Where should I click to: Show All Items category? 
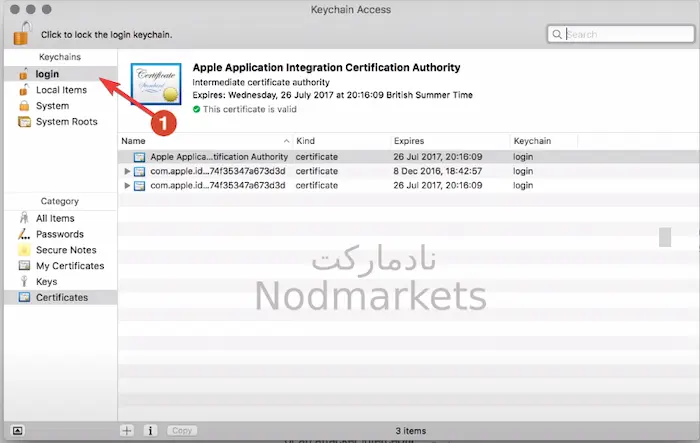tap(61, 218)
